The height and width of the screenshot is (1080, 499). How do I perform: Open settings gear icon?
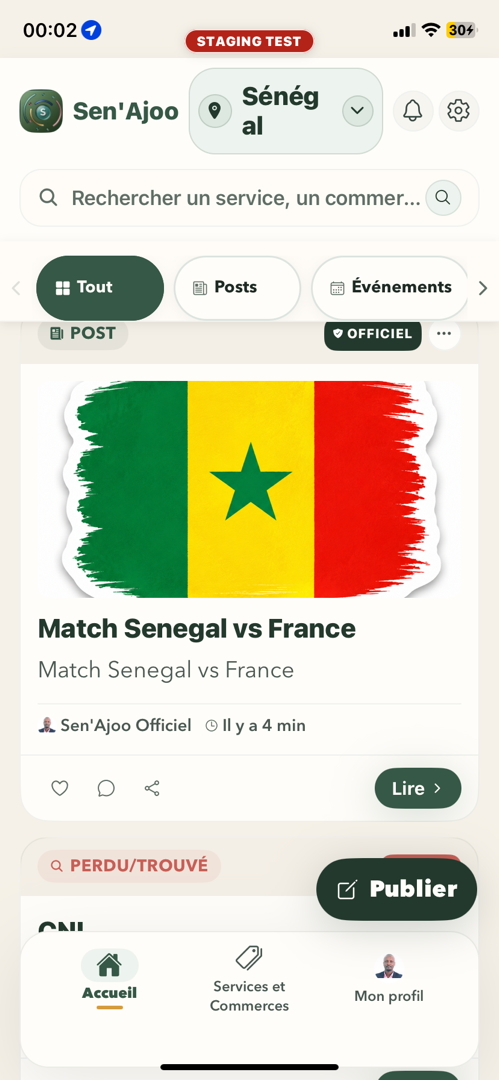[458, 111]
